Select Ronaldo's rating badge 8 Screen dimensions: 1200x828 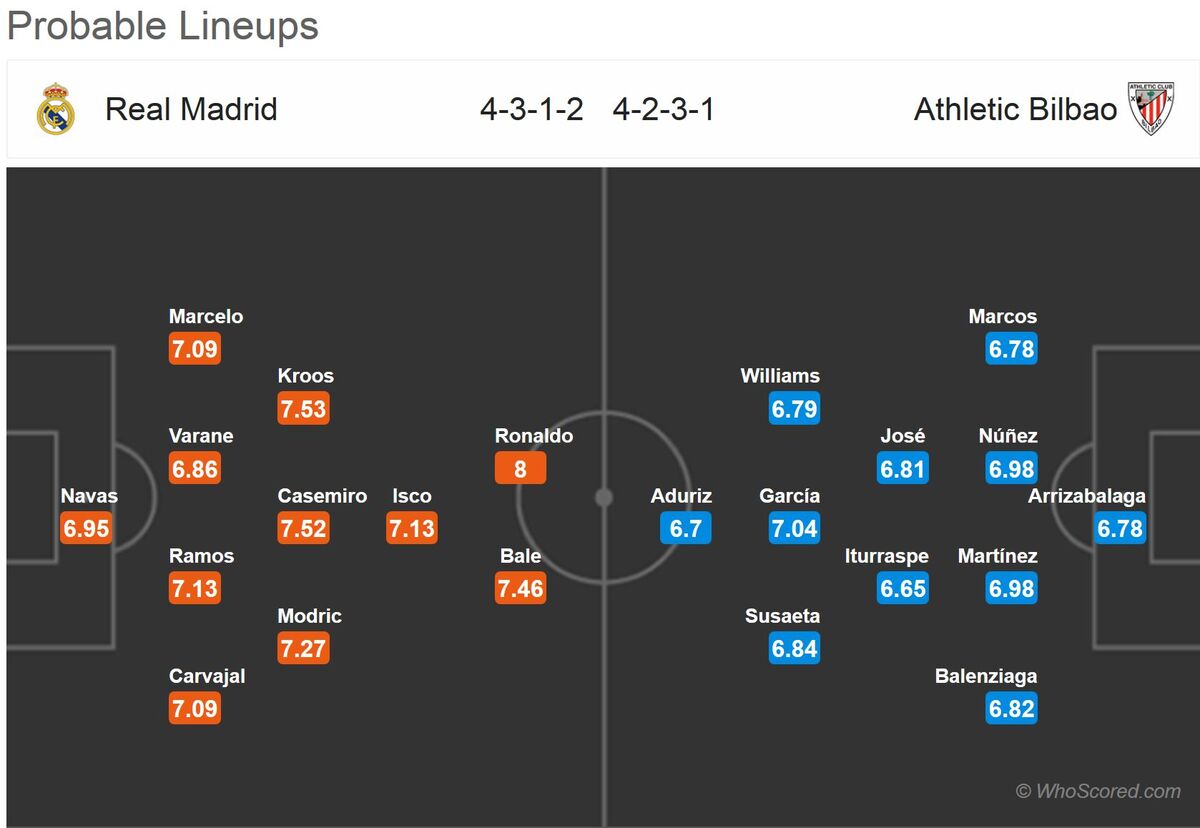pyautogui.click(x=520, y=468)
